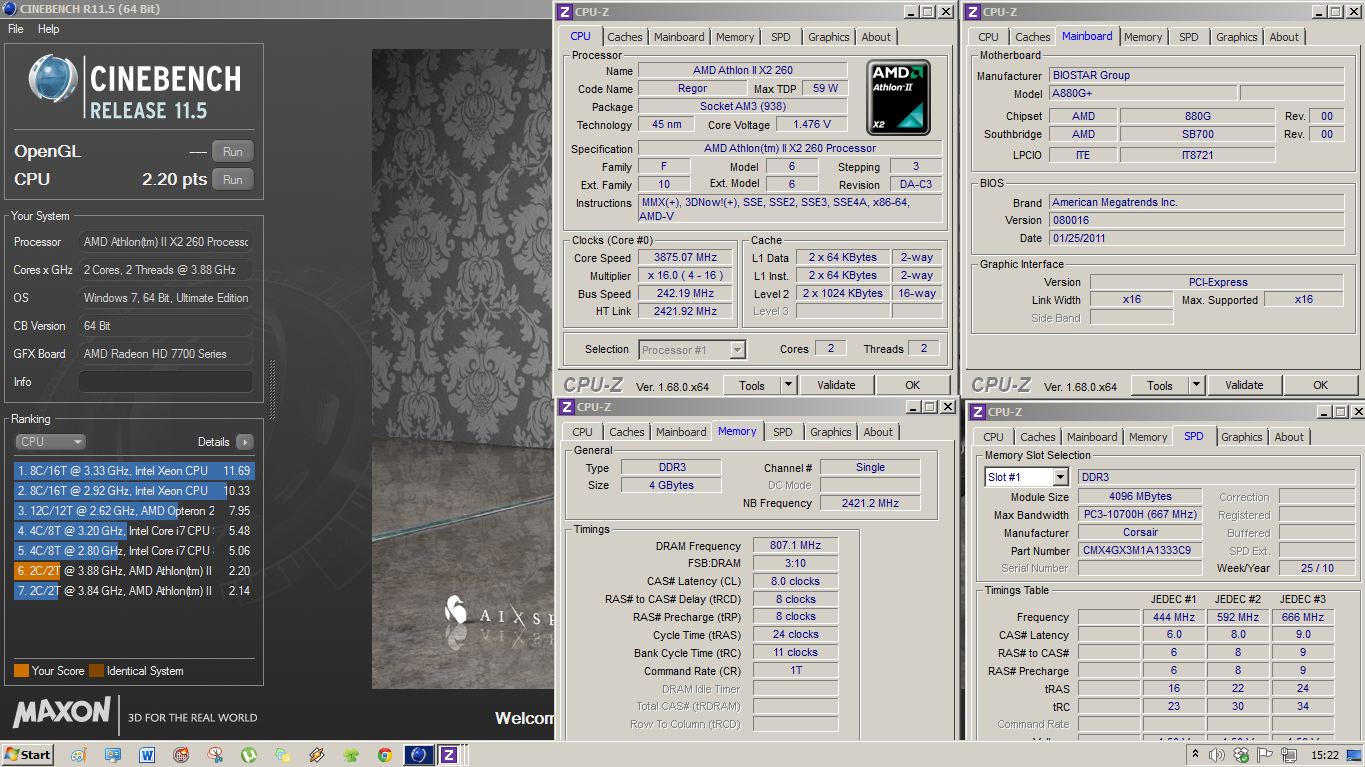
Task: Open the network connection tray icon
Action: click(x=1288, y=756)
